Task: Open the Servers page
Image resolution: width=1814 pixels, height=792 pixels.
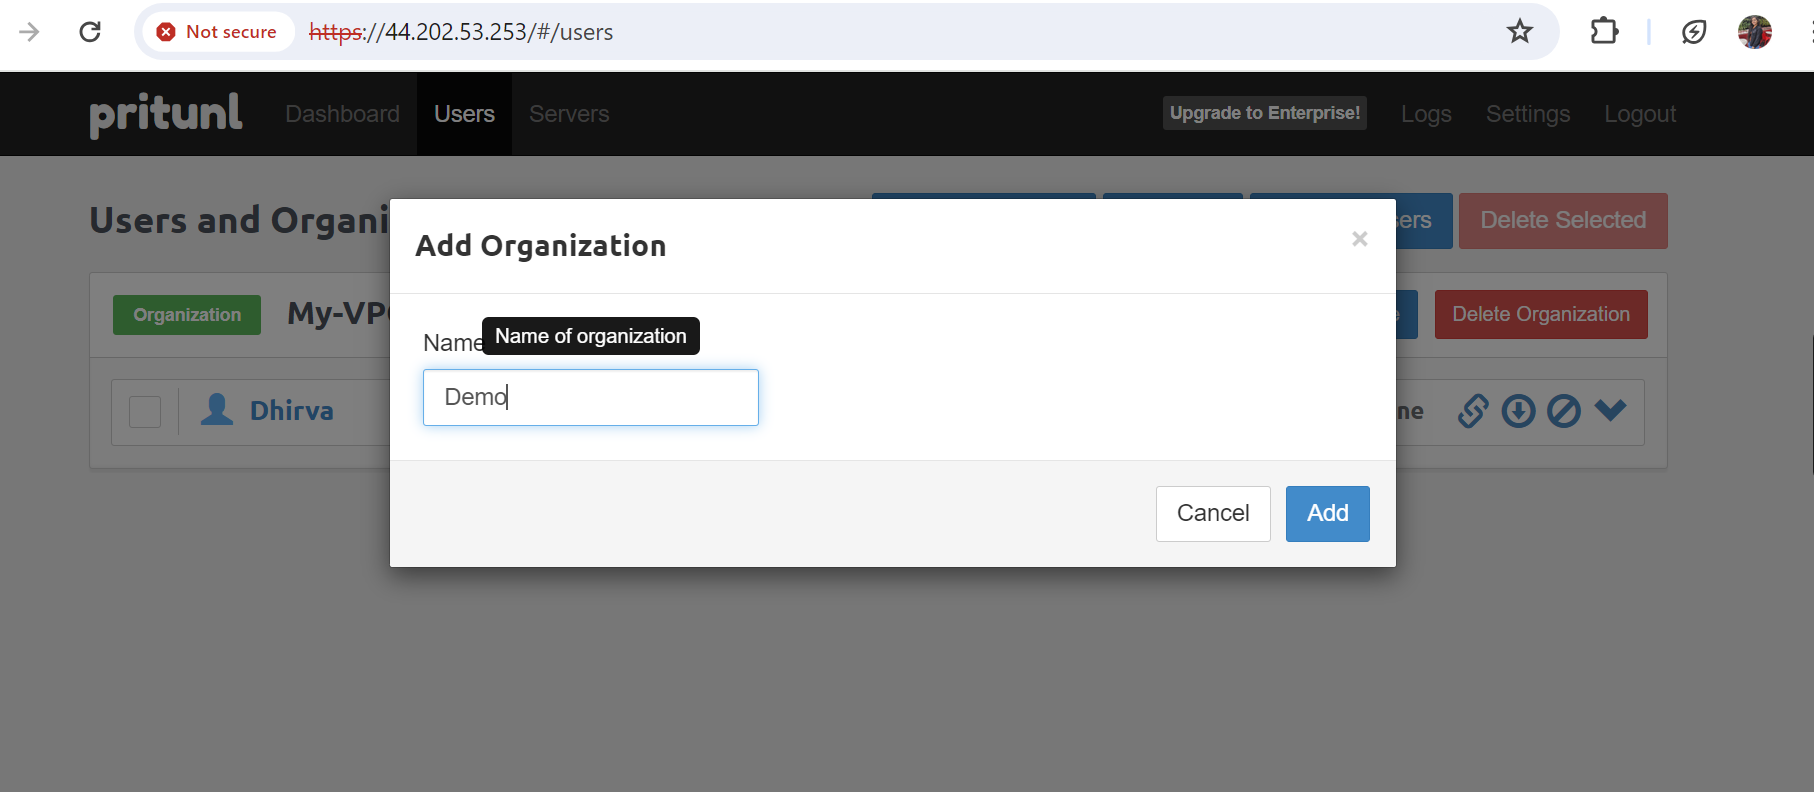Action: coord(569,114)
